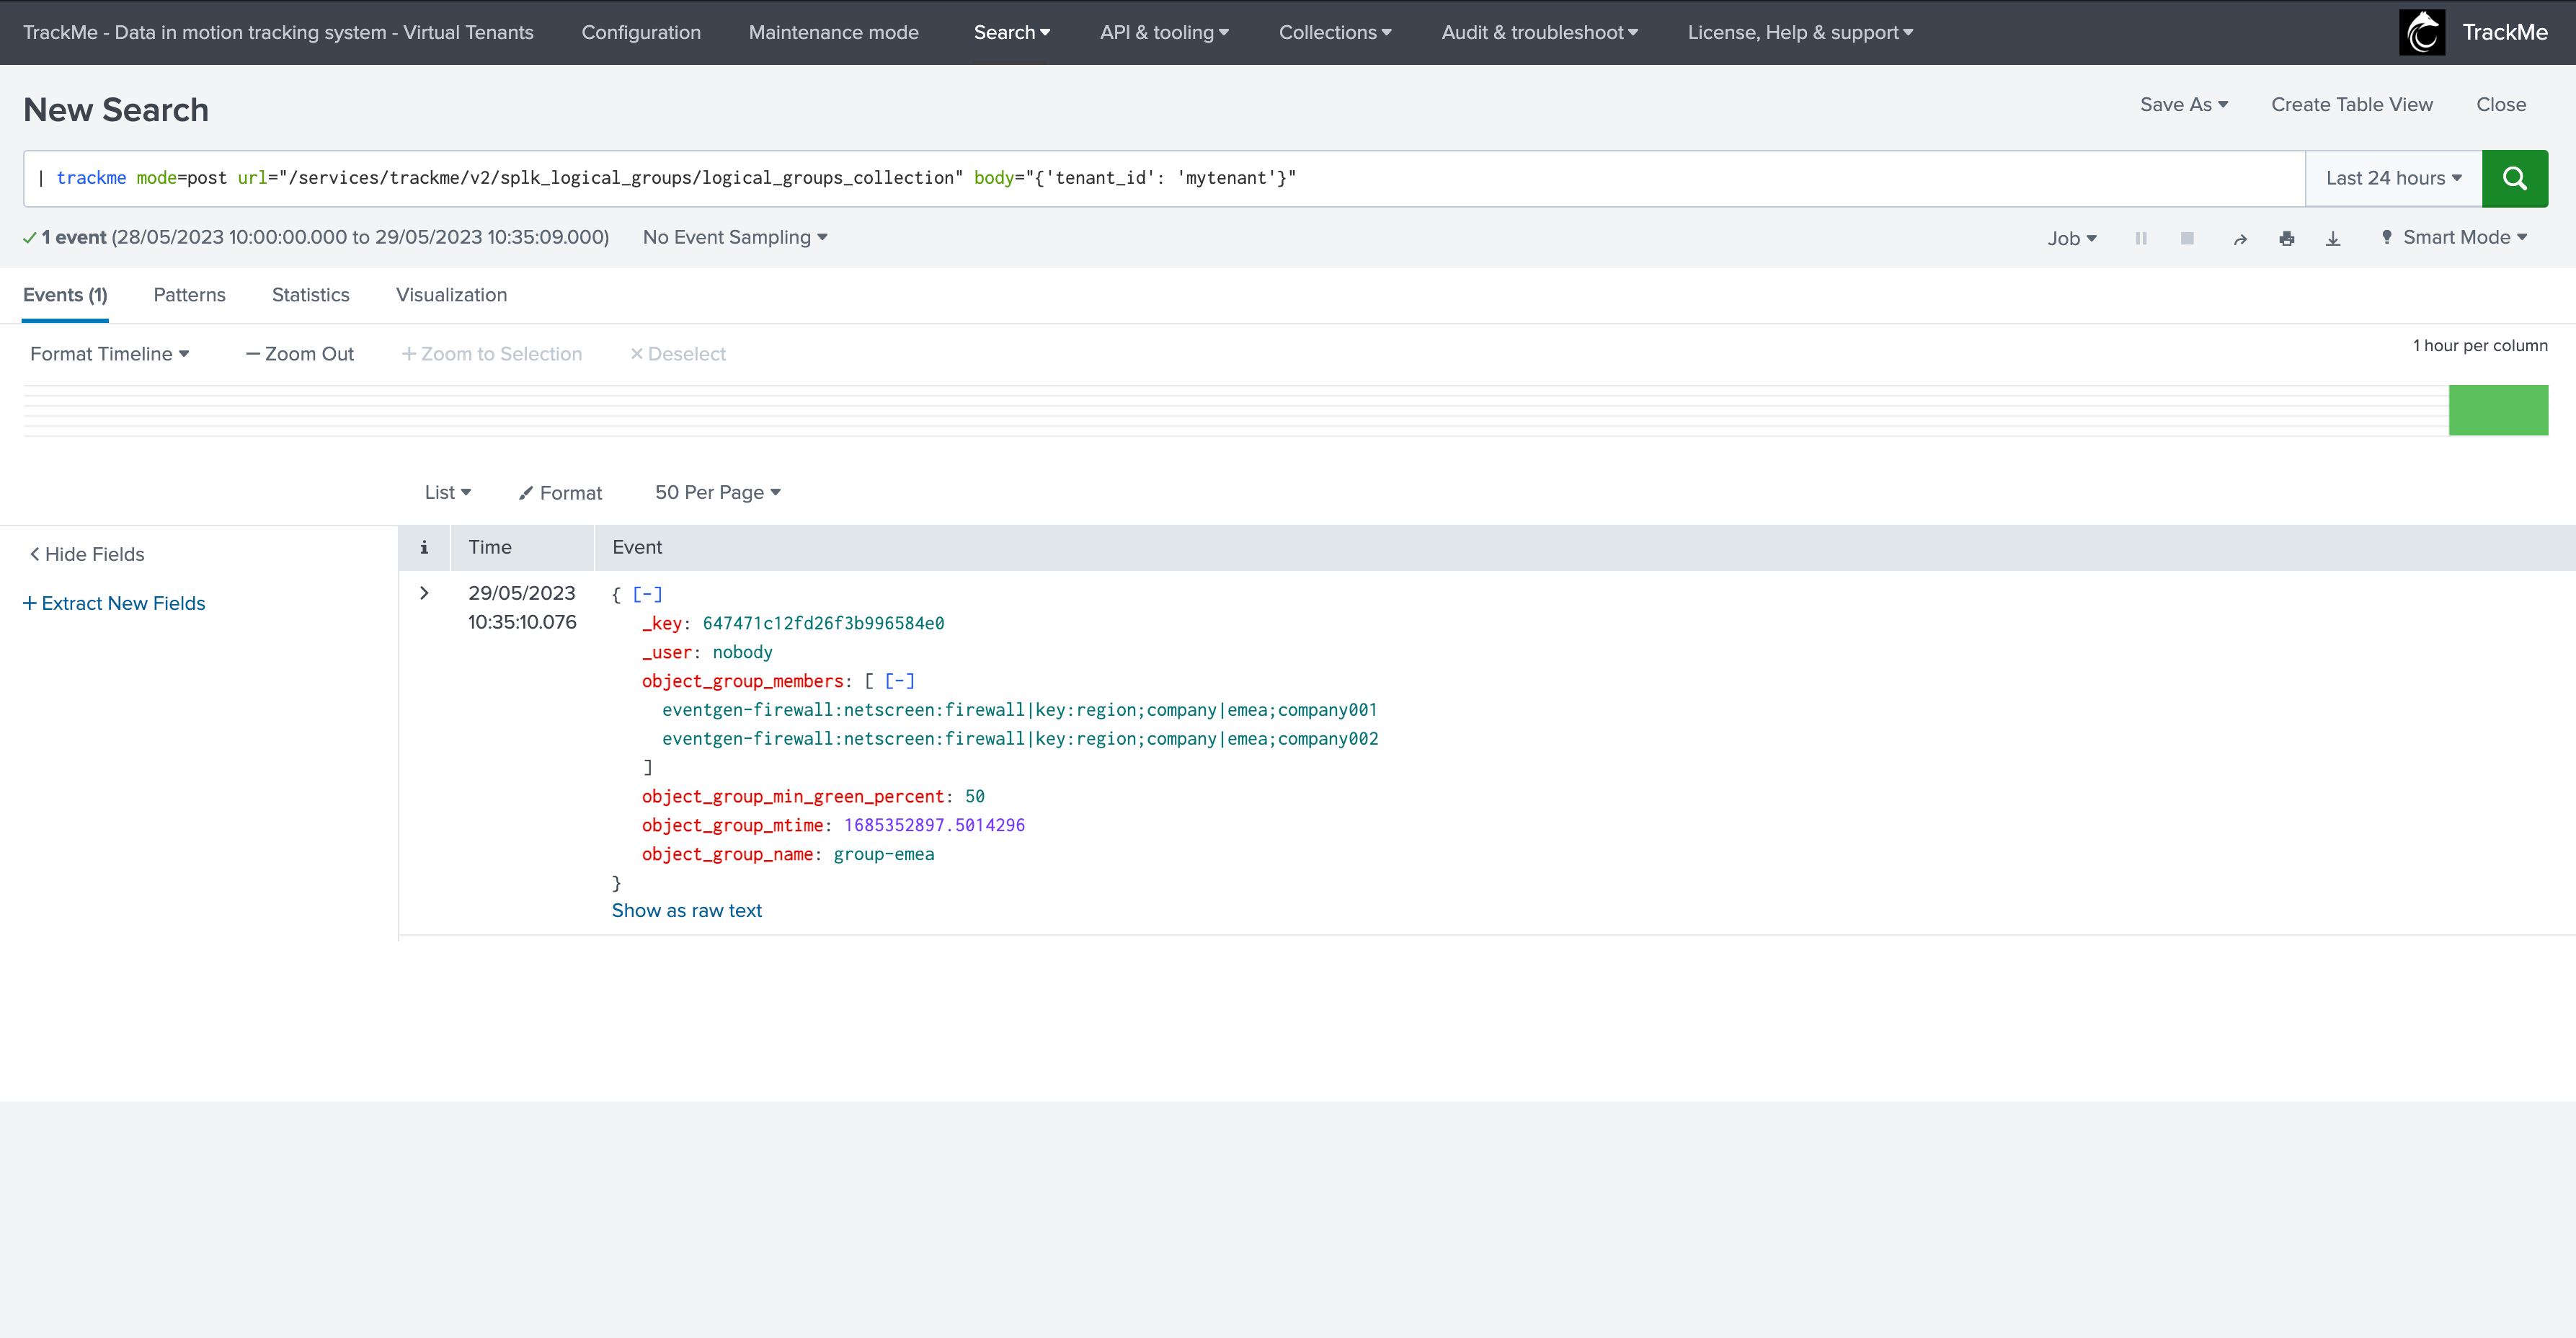Click the share job arrow icon
The width and height of the screenshot is (2576, 1338).
[x=2240, y=239]
